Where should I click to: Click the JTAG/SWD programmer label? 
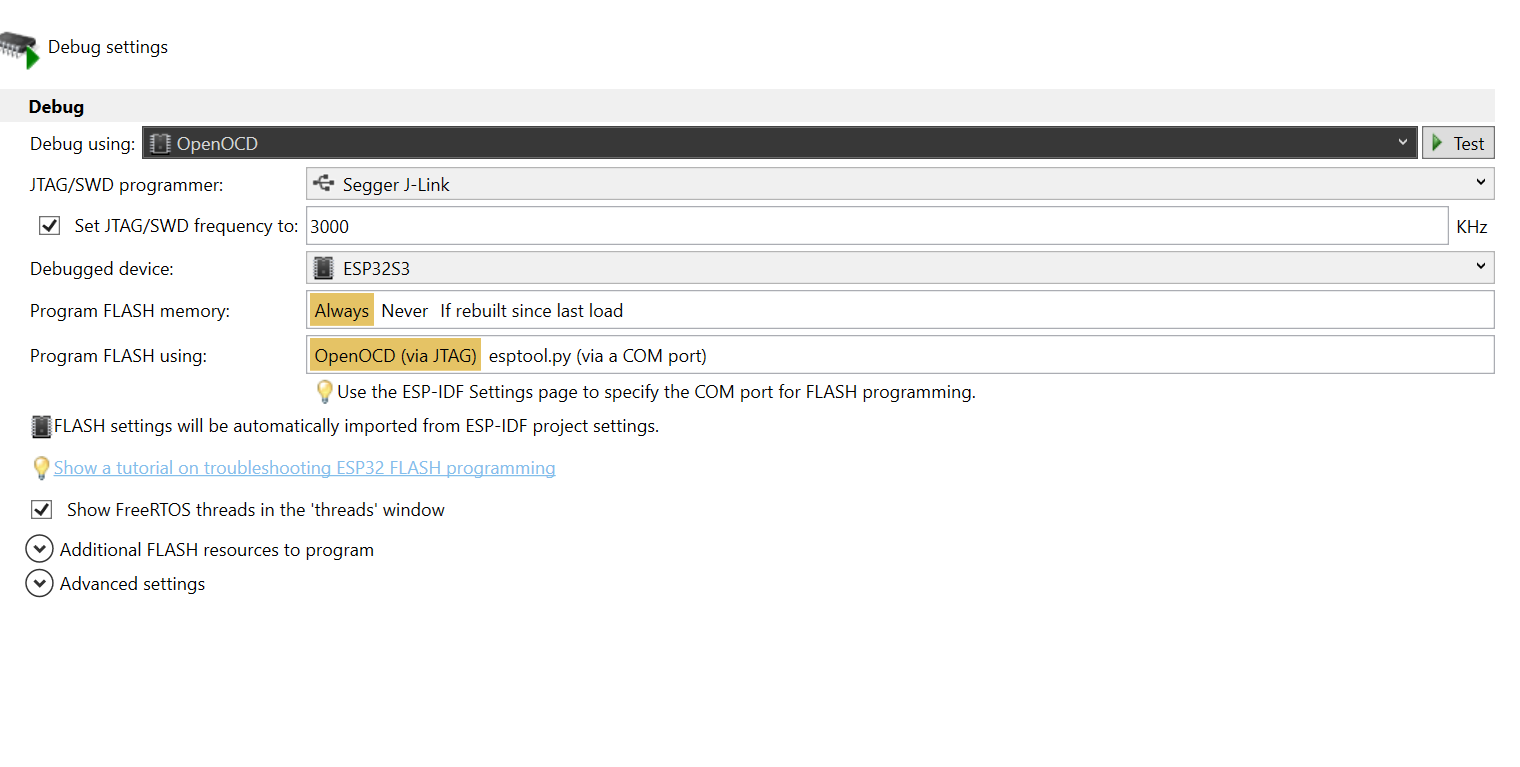click(x=127, y=185)
